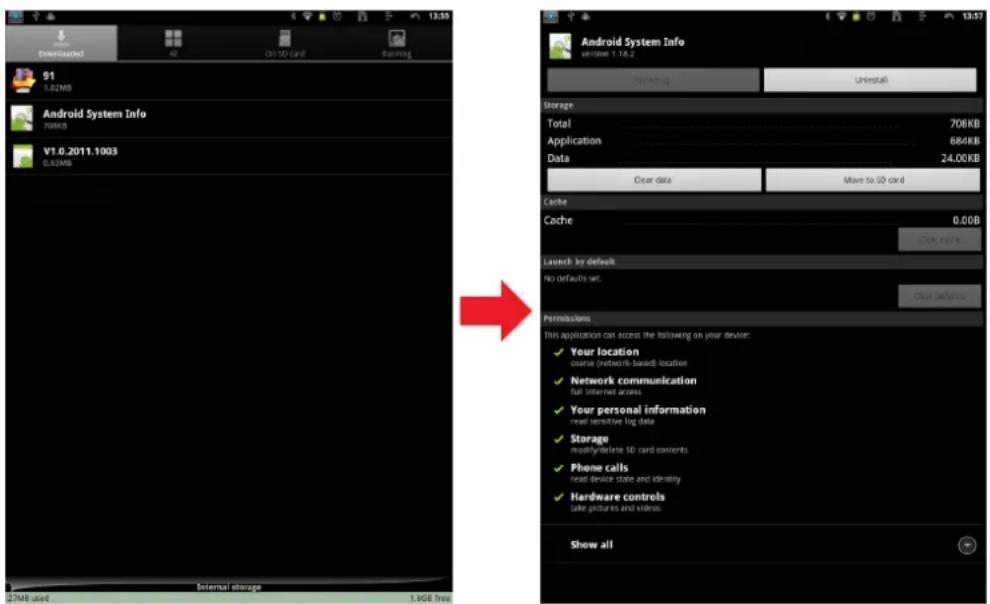Click the V1.0.2011.1003 app icon
Screen dimensions: 990x604
tap(23, 157)
